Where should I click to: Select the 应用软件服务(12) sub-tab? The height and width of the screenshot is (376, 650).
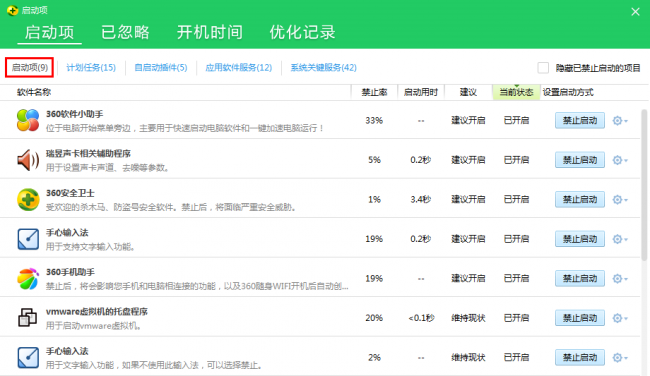point(239,68)
